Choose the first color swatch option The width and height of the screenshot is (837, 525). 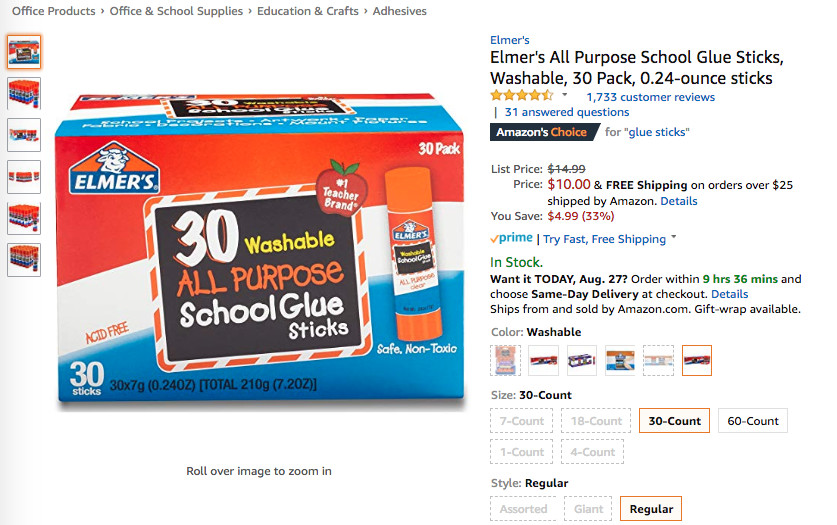tap(505, 360)
